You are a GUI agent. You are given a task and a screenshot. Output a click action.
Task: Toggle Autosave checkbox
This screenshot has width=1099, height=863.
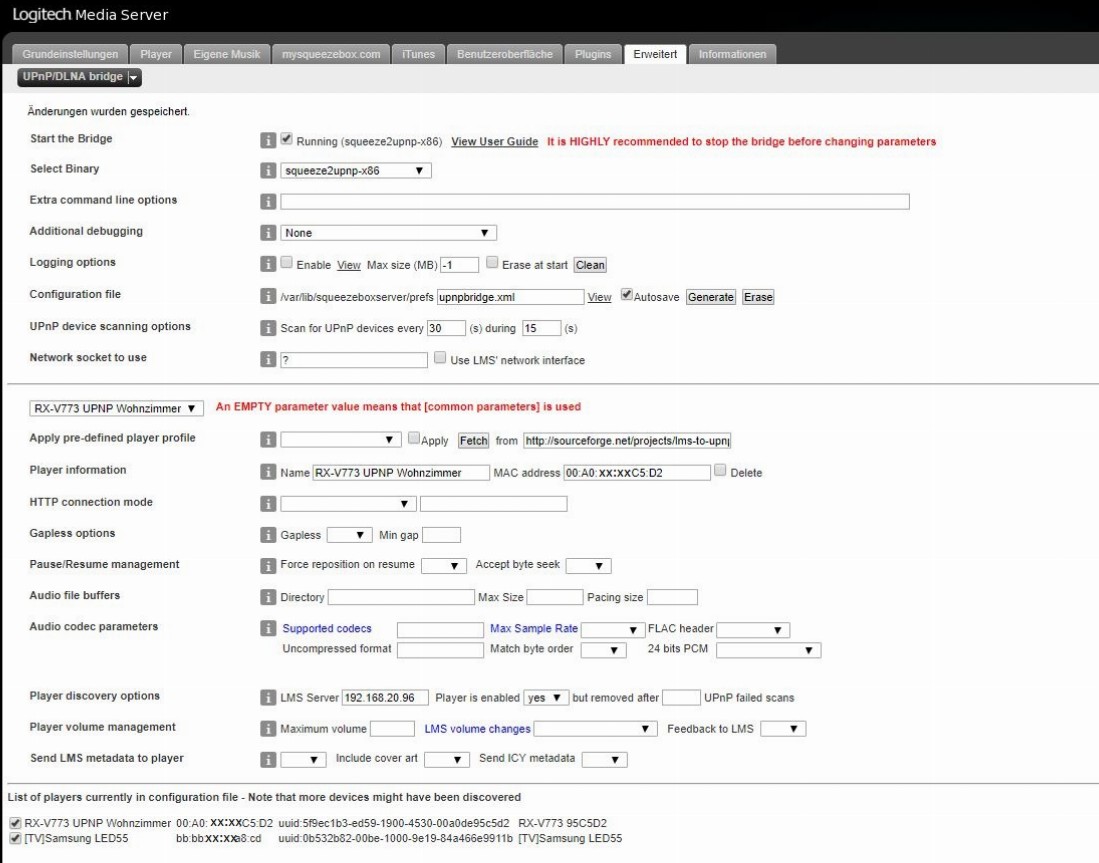click(627, 294)
